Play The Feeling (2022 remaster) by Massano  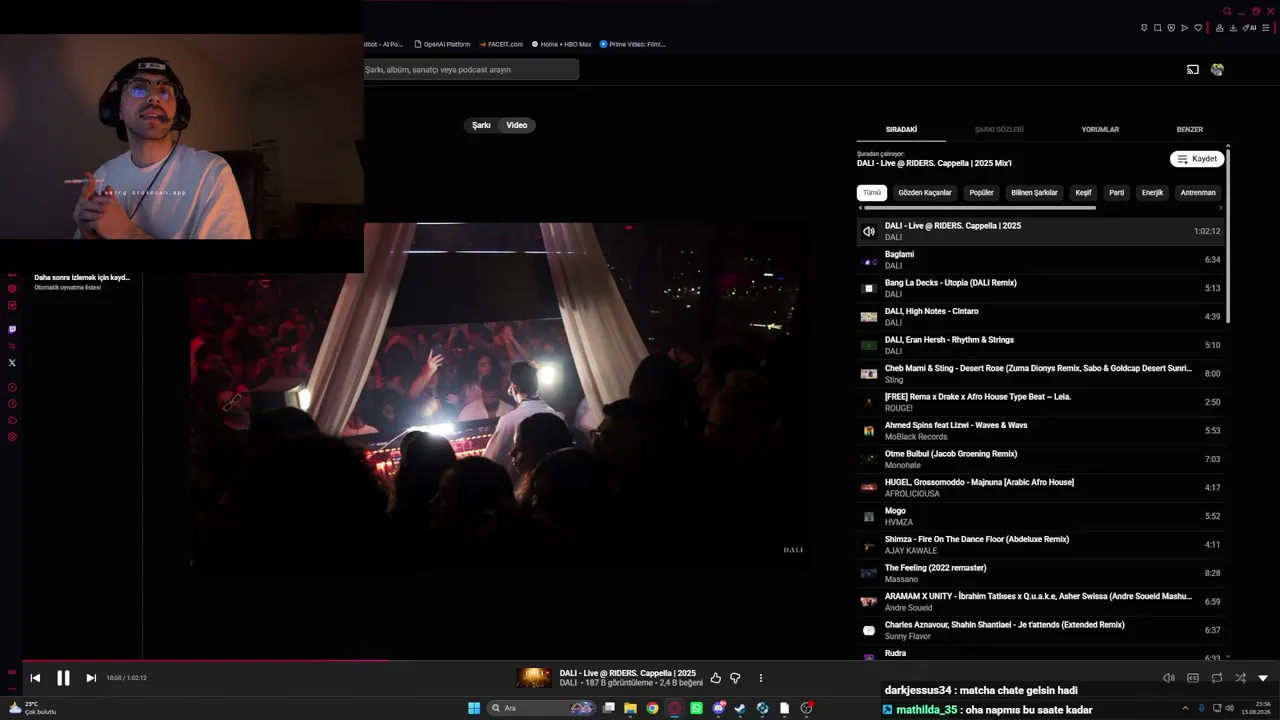[1040, 573]
